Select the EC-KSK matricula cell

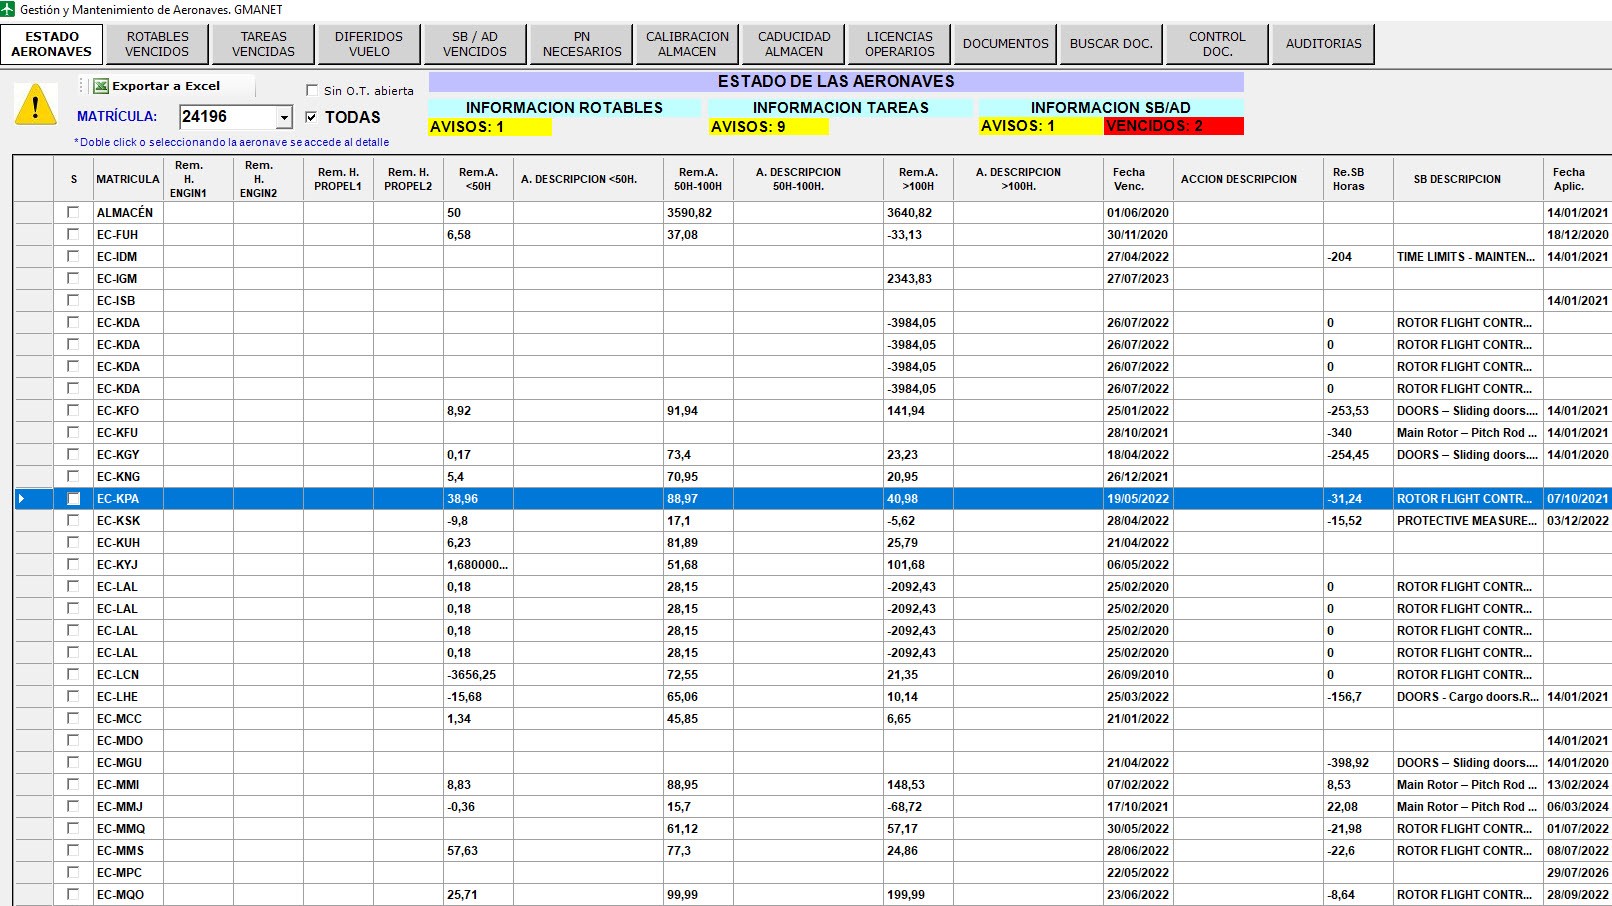point(119,520)
